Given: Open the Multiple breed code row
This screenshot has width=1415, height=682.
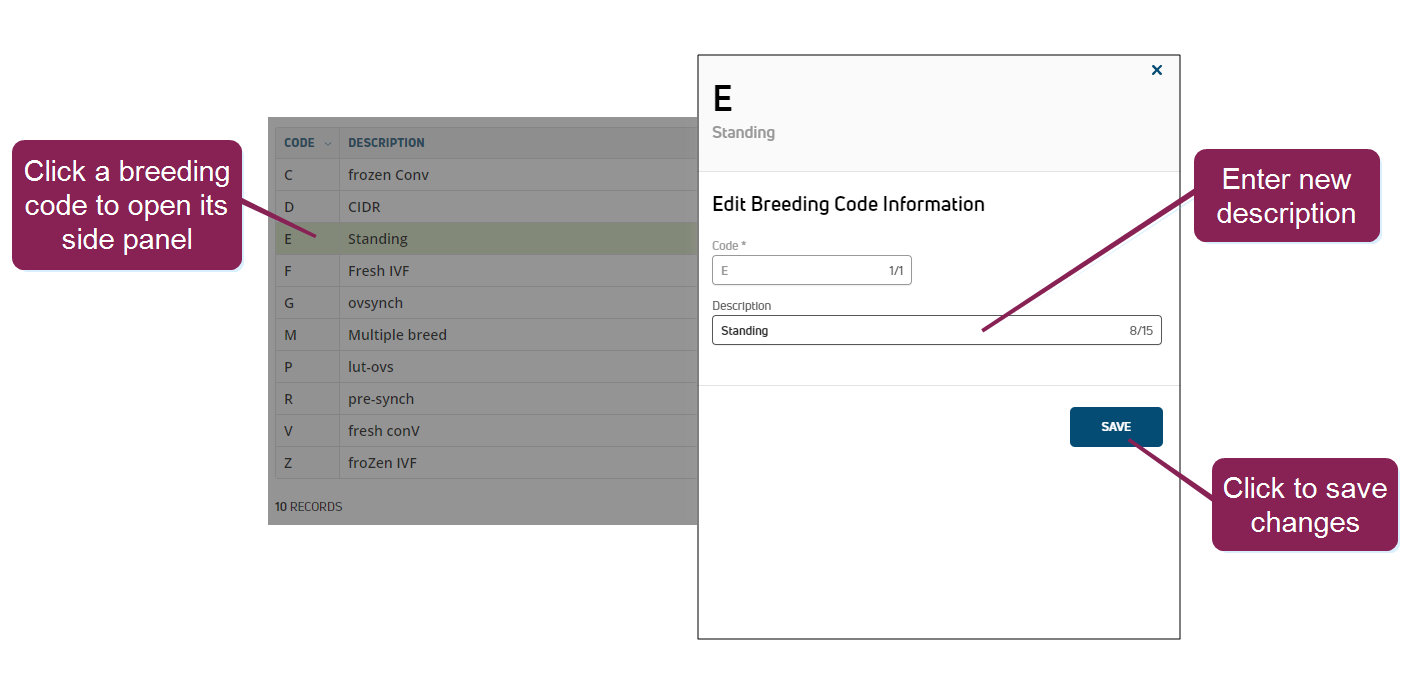Looking at the screenshot, I should [397, 335].
